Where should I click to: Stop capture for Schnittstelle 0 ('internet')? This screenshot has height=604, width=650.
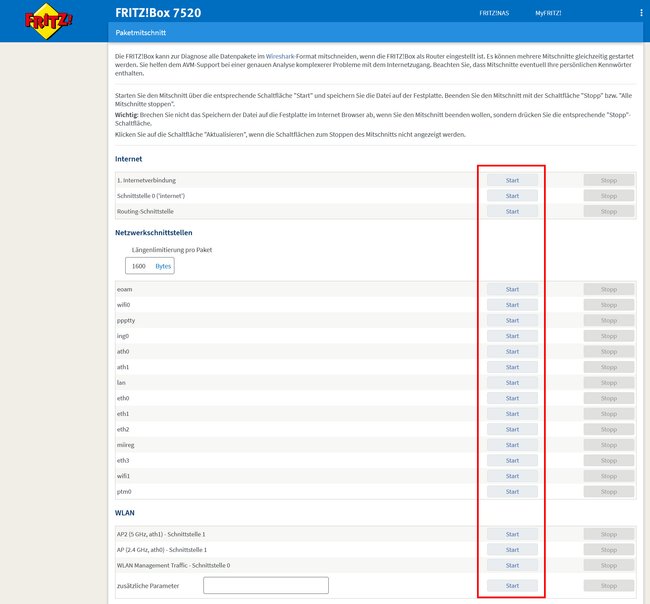point(609,196)
